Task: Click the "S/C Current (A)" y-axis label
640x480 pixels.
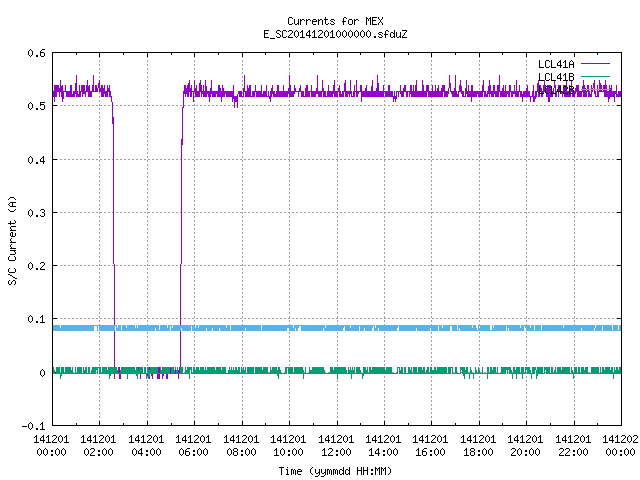Action: tap(13, 240)
